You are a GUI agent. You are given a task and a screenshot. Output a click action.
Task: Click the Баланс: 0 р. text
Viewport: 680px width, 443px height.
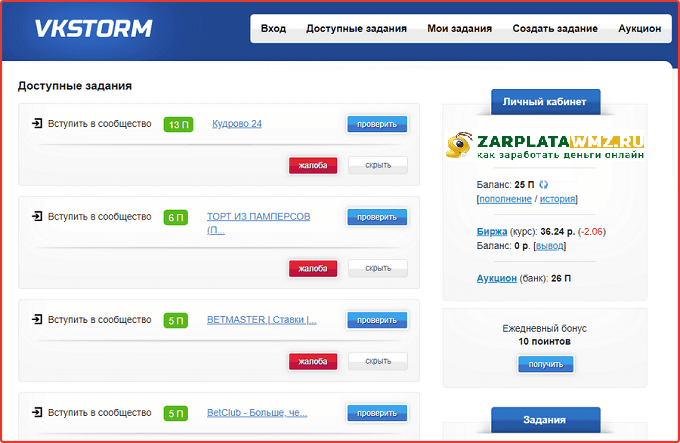503,246
